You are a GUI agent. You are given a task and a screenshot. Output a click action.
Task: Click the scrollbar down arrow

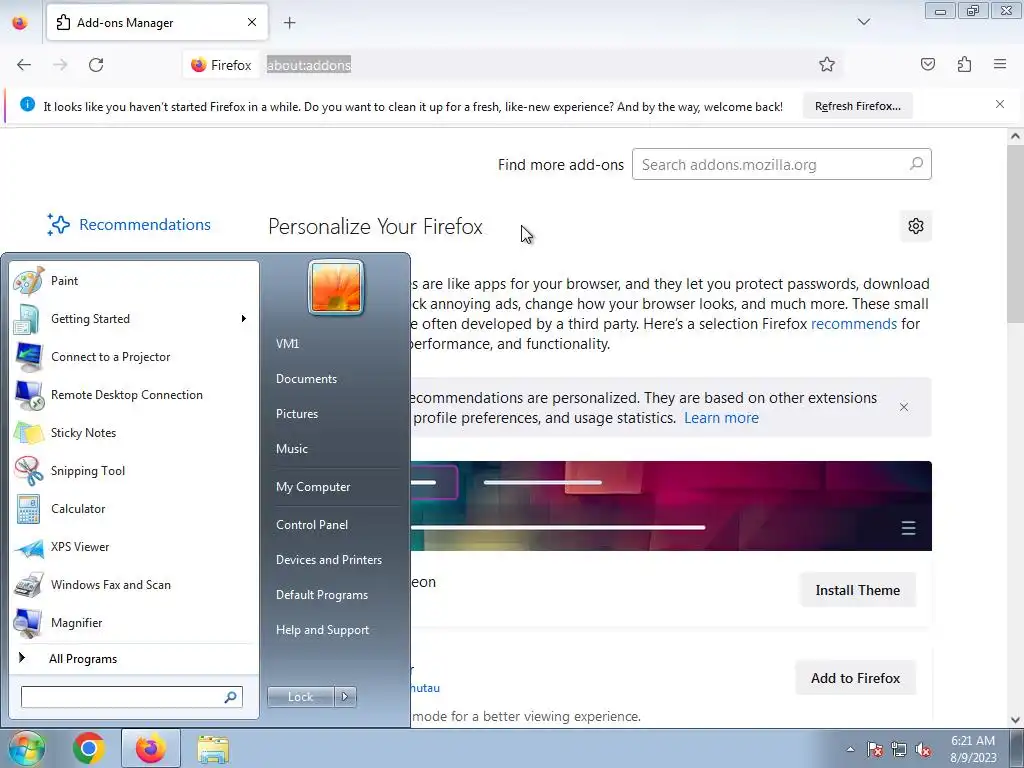(1015, 720)
